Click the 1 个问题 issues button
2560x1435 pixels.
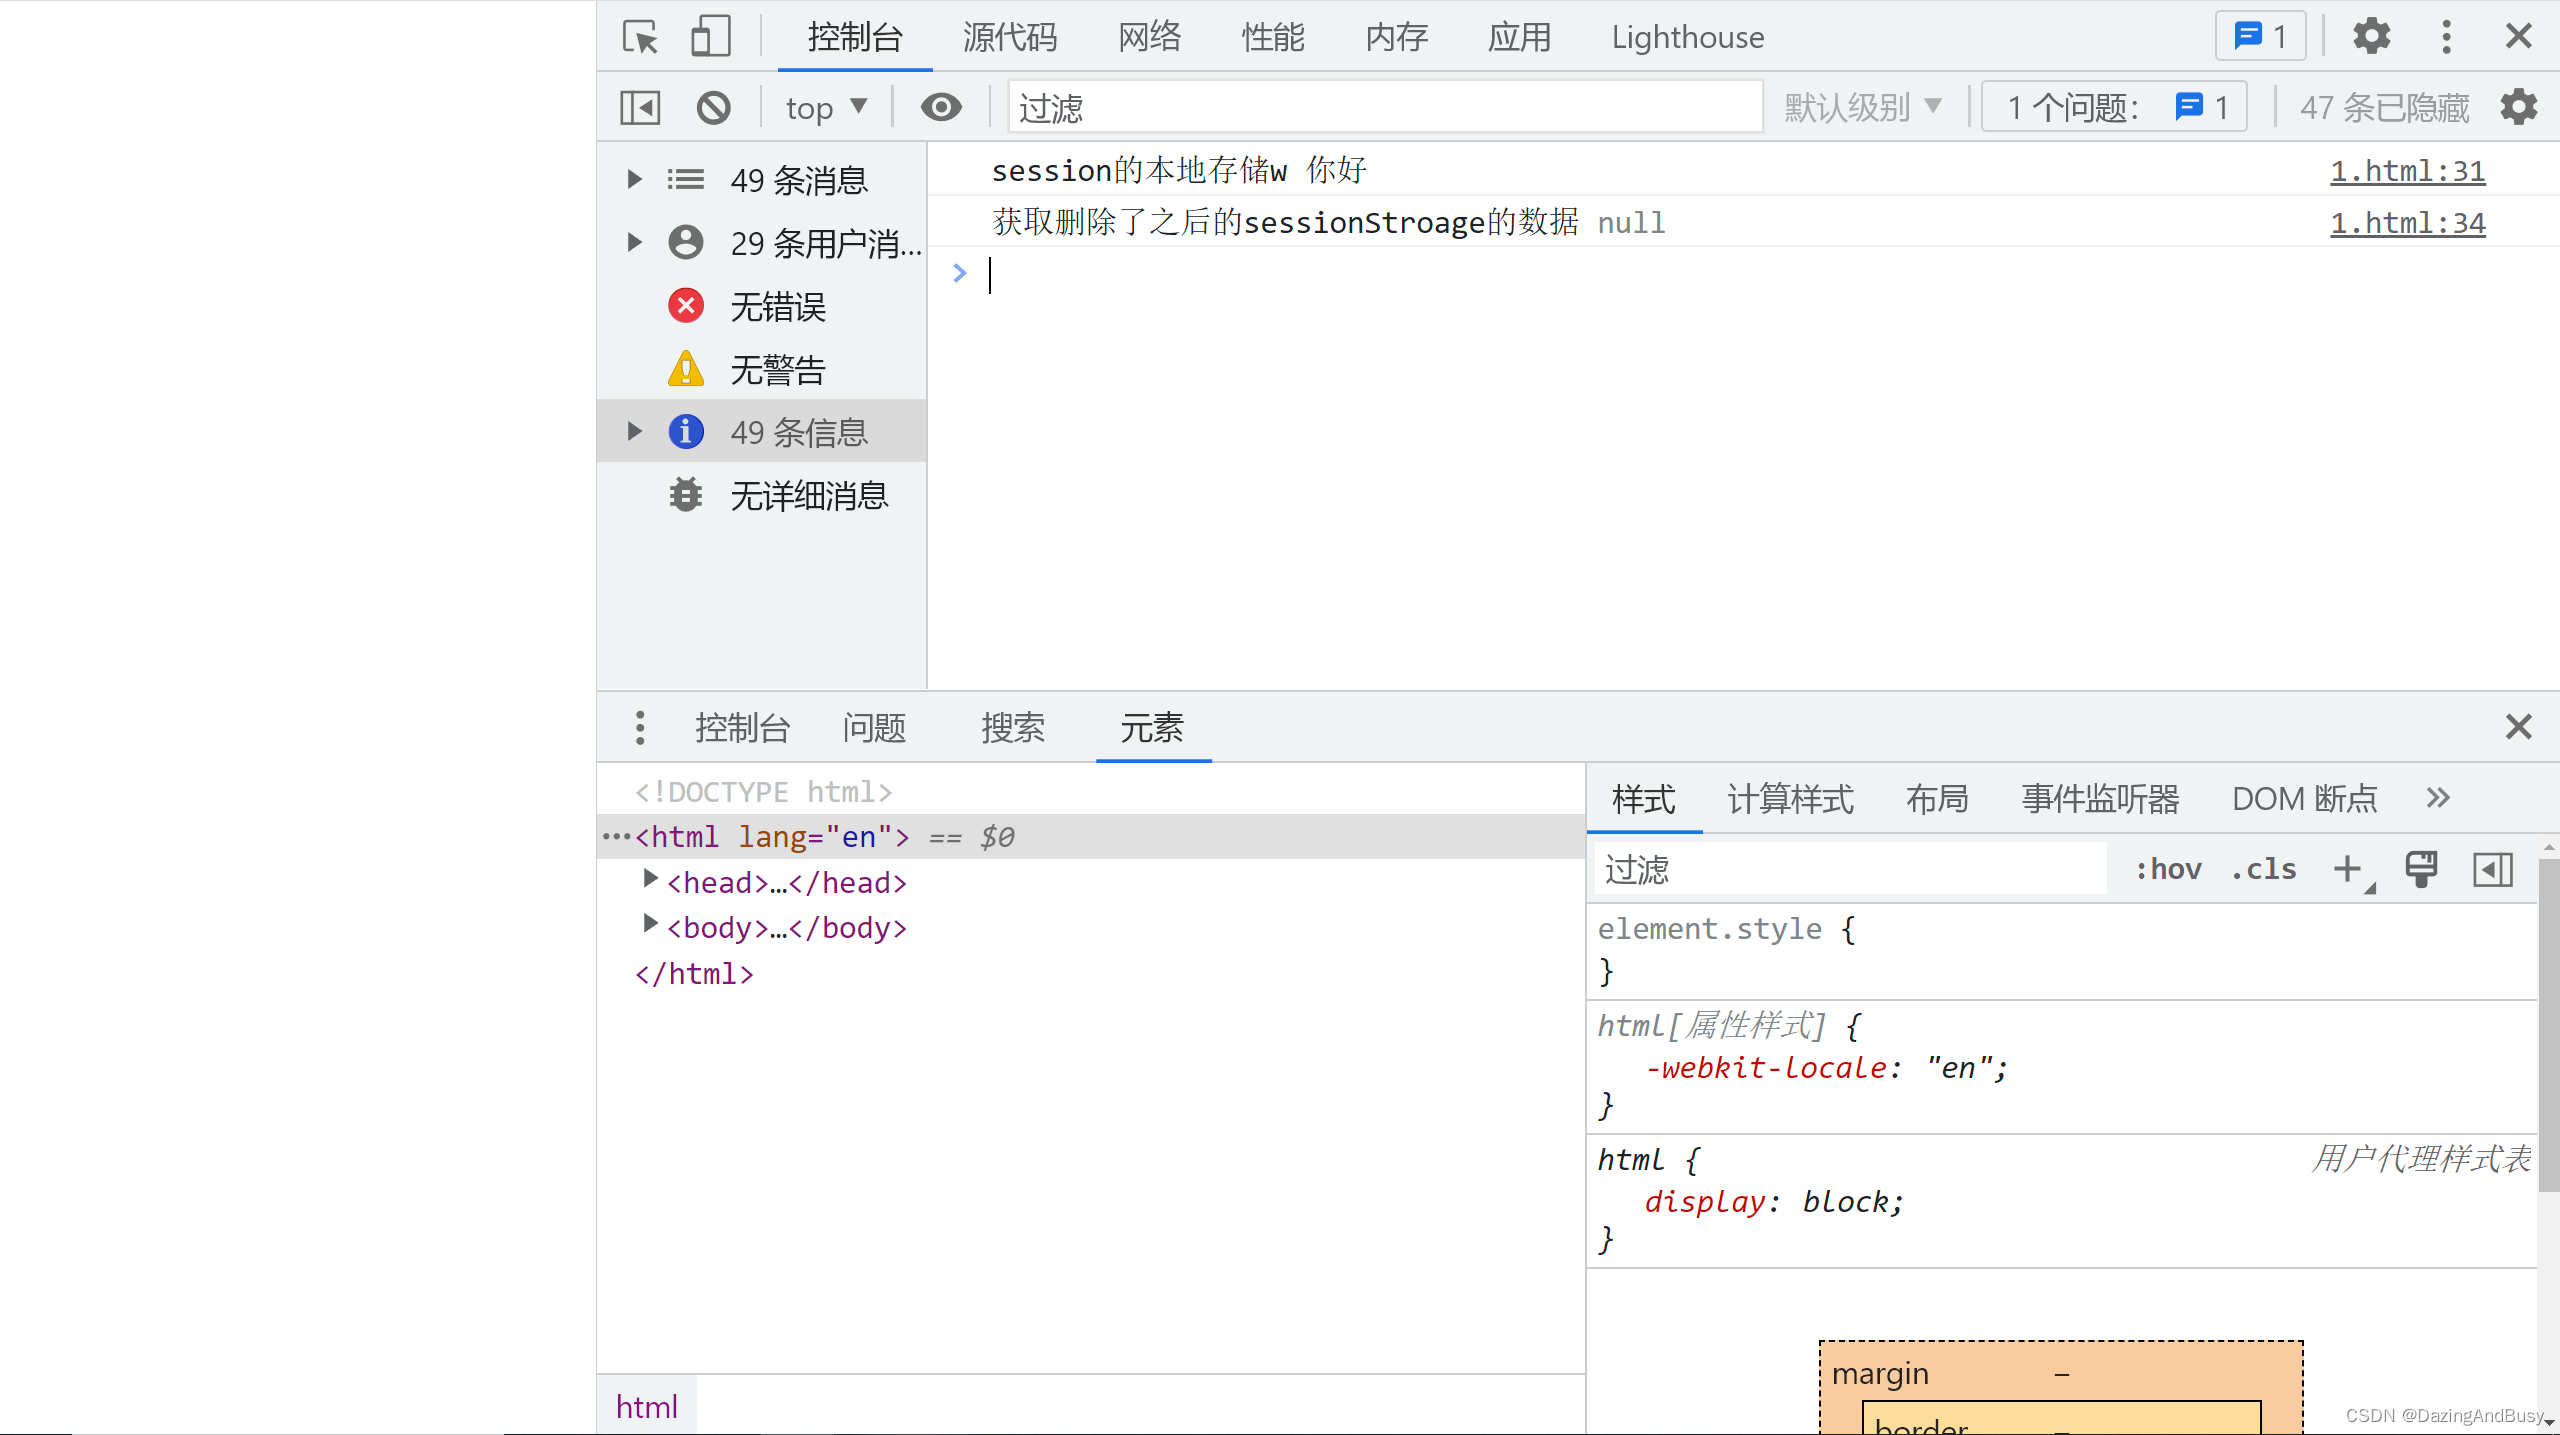tap(2114, 107)
